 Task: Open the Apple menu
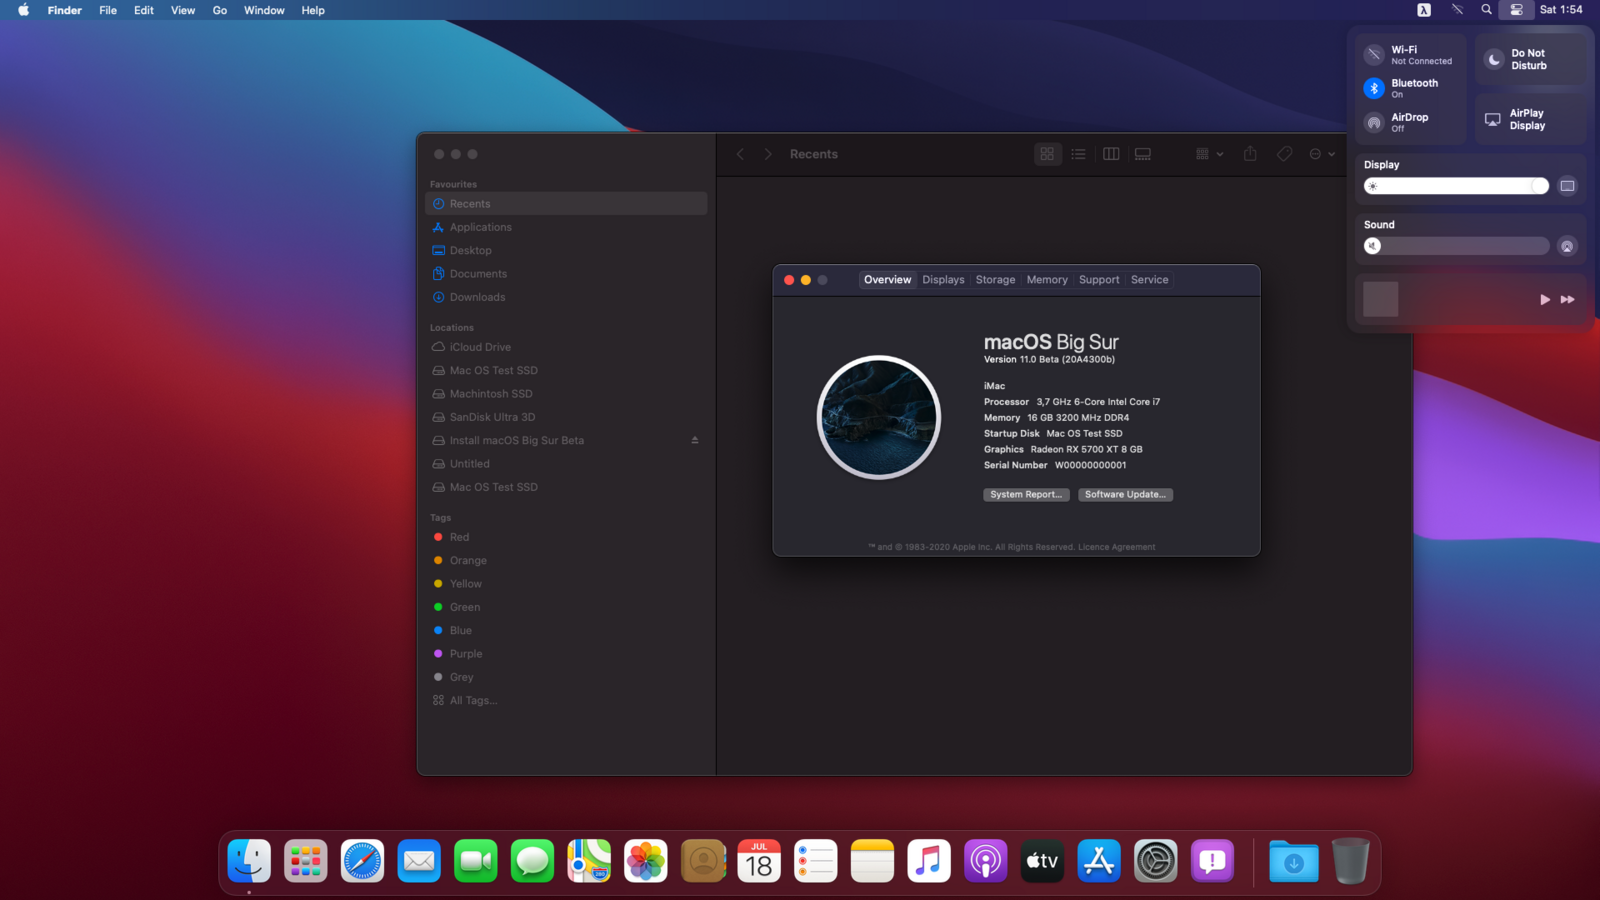(x=23, y=10)
